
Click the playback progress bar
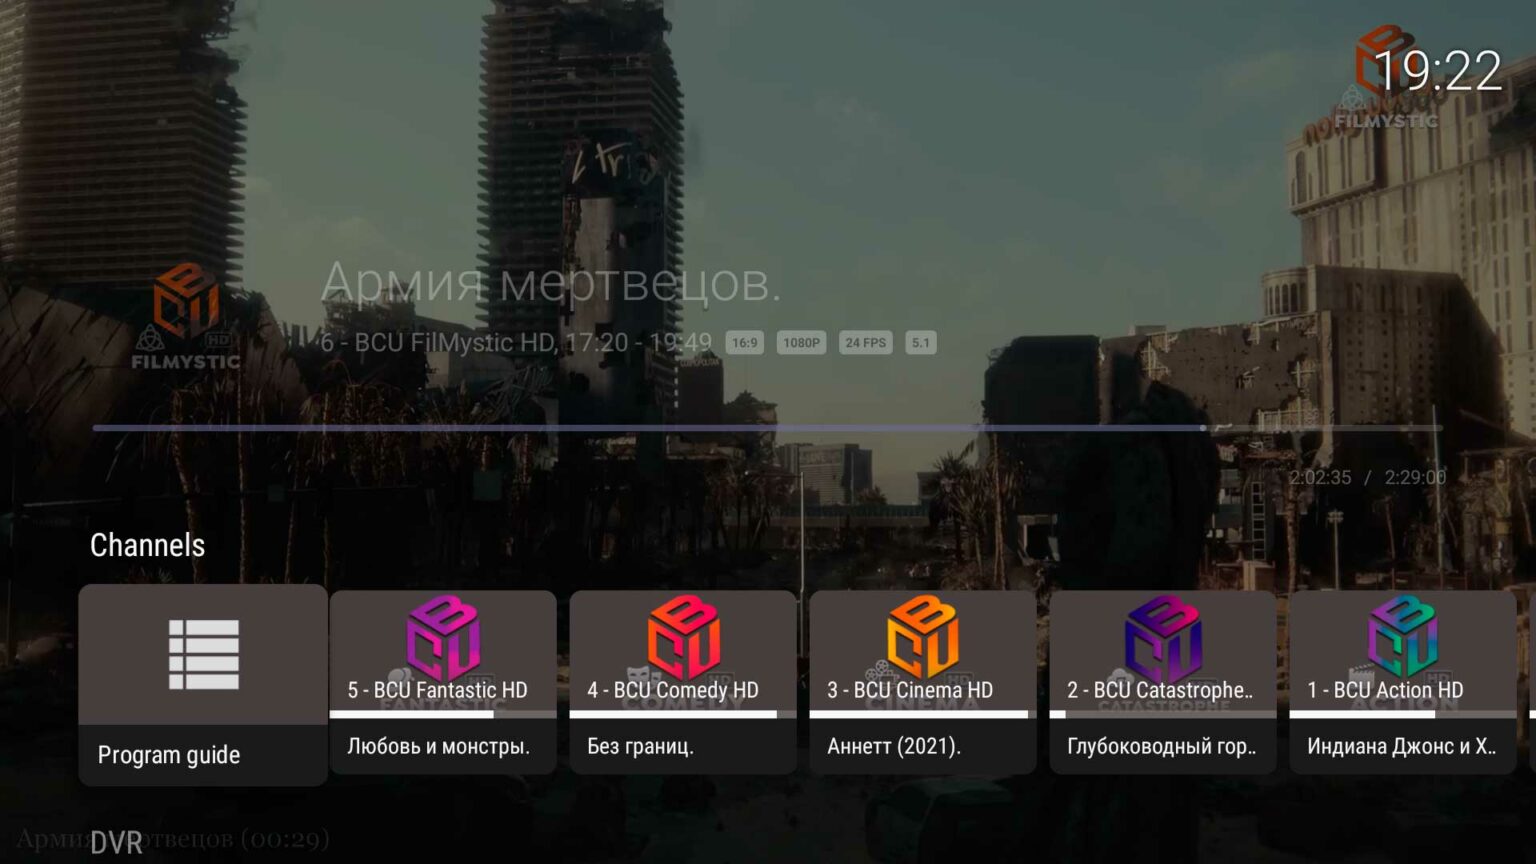click(768, 427)
